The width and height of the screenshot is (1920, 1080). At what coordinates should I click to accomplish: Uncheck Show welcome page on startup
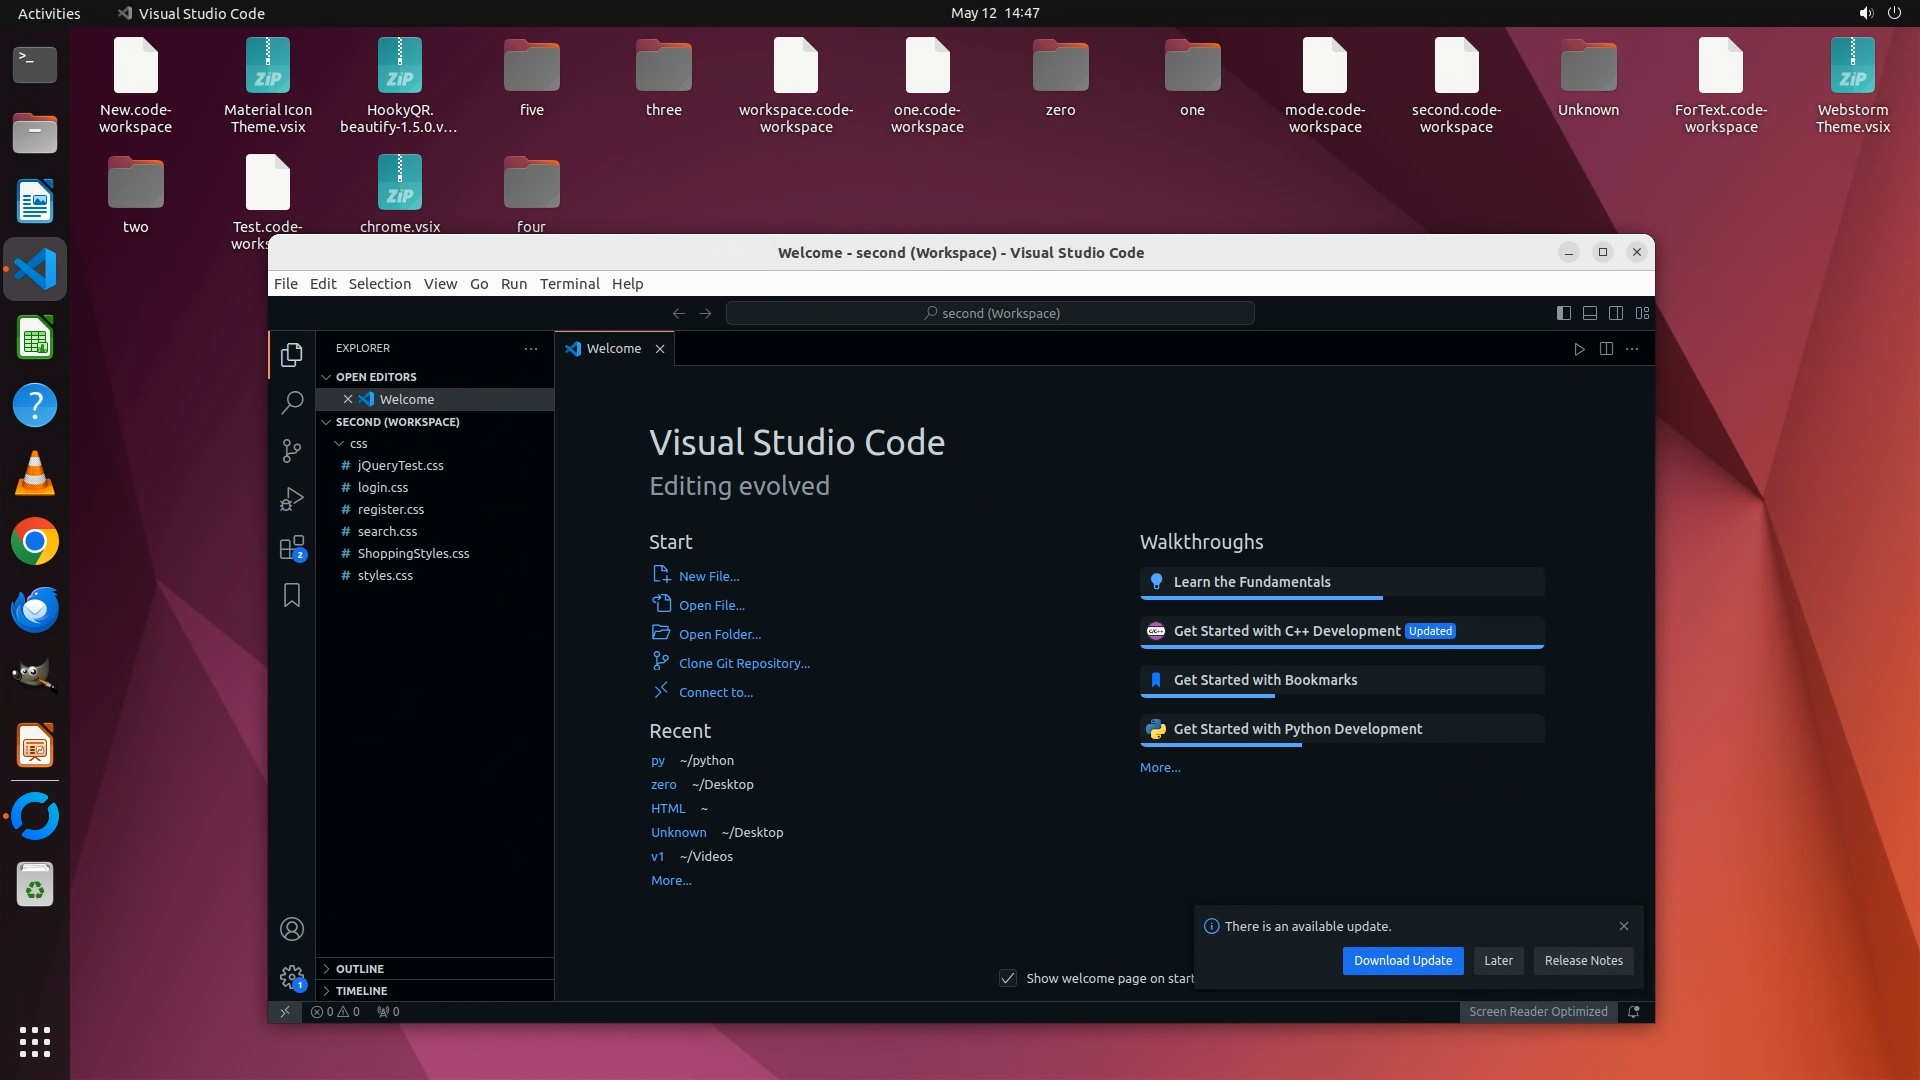tap(1008, 978)
